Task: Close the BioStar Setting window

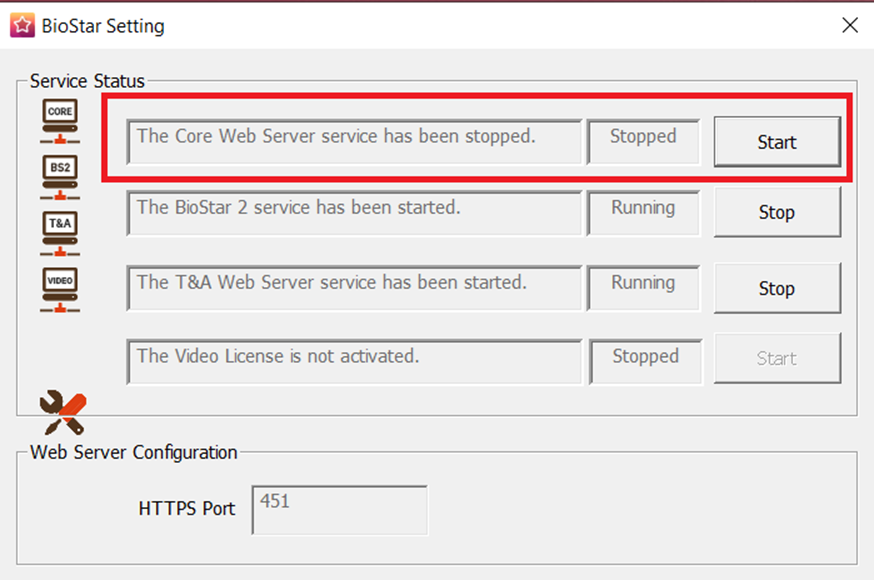Action: point(849,25)
